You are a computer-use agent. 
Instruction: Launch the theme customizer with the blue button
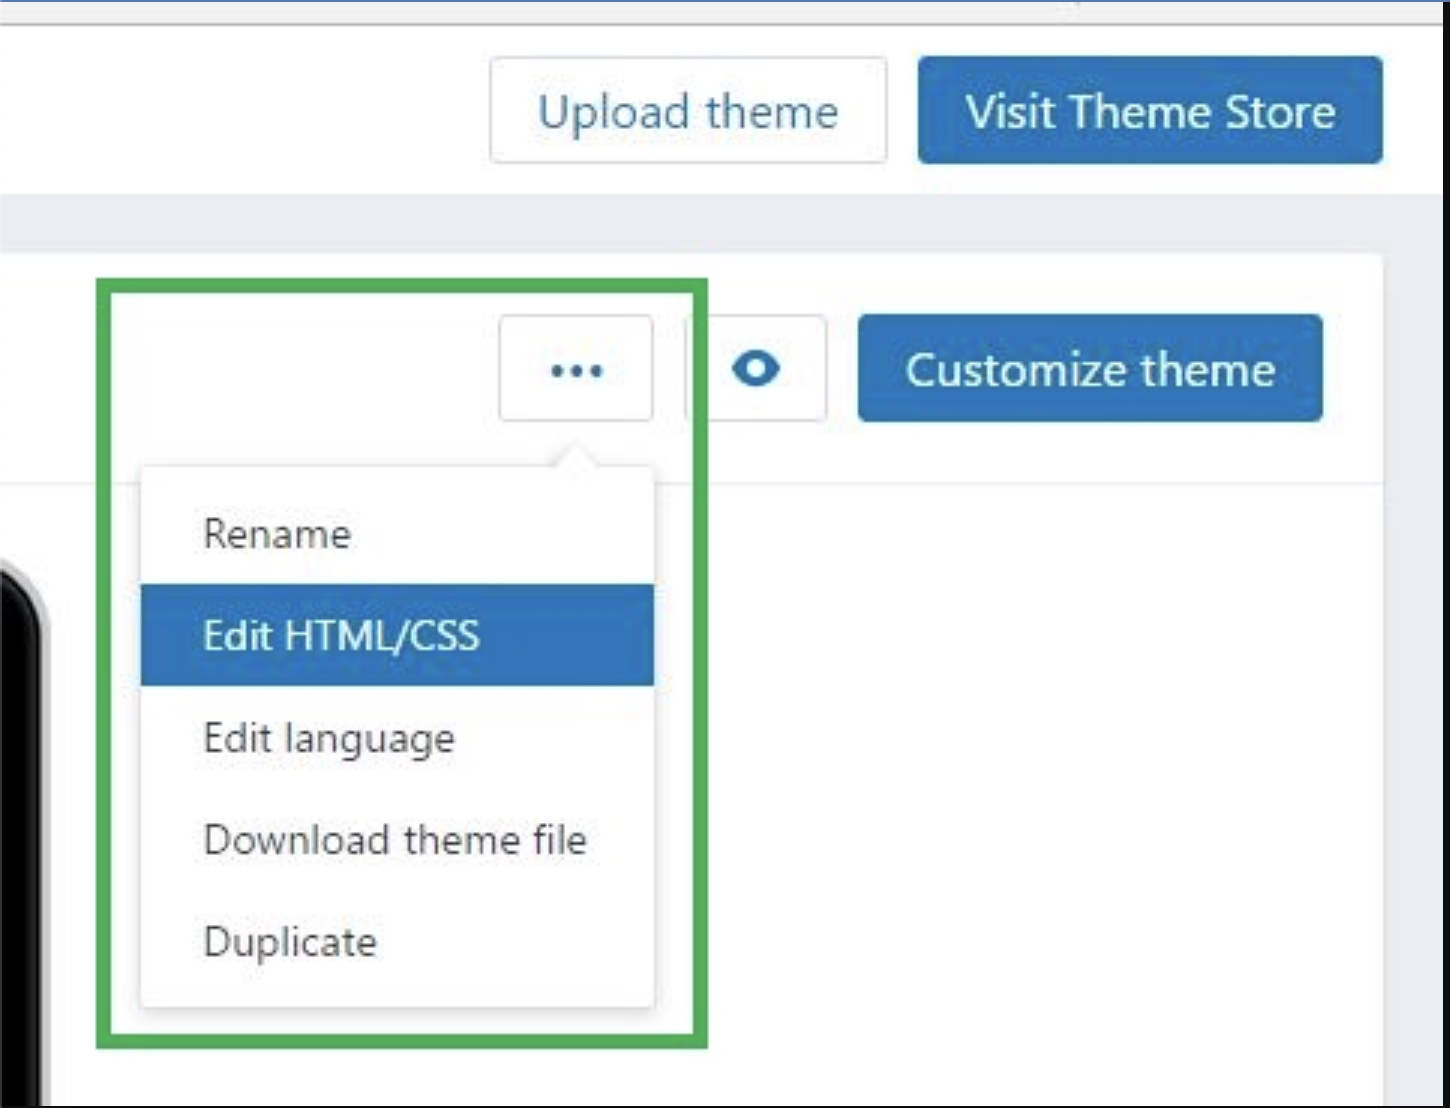click(x=1090, y=369)
